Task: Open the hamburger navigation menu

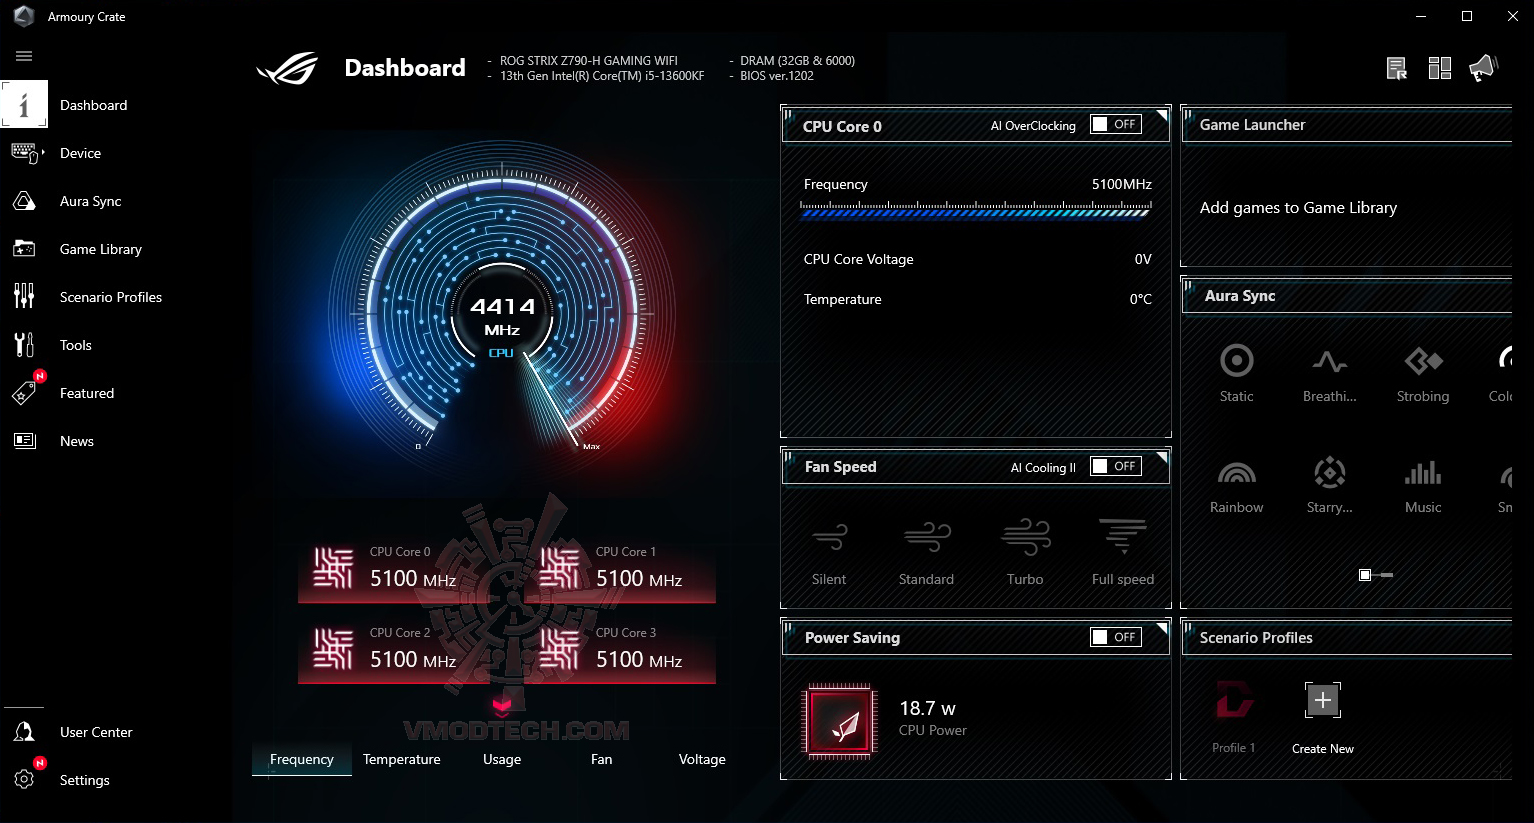Action: pos(24,56)
